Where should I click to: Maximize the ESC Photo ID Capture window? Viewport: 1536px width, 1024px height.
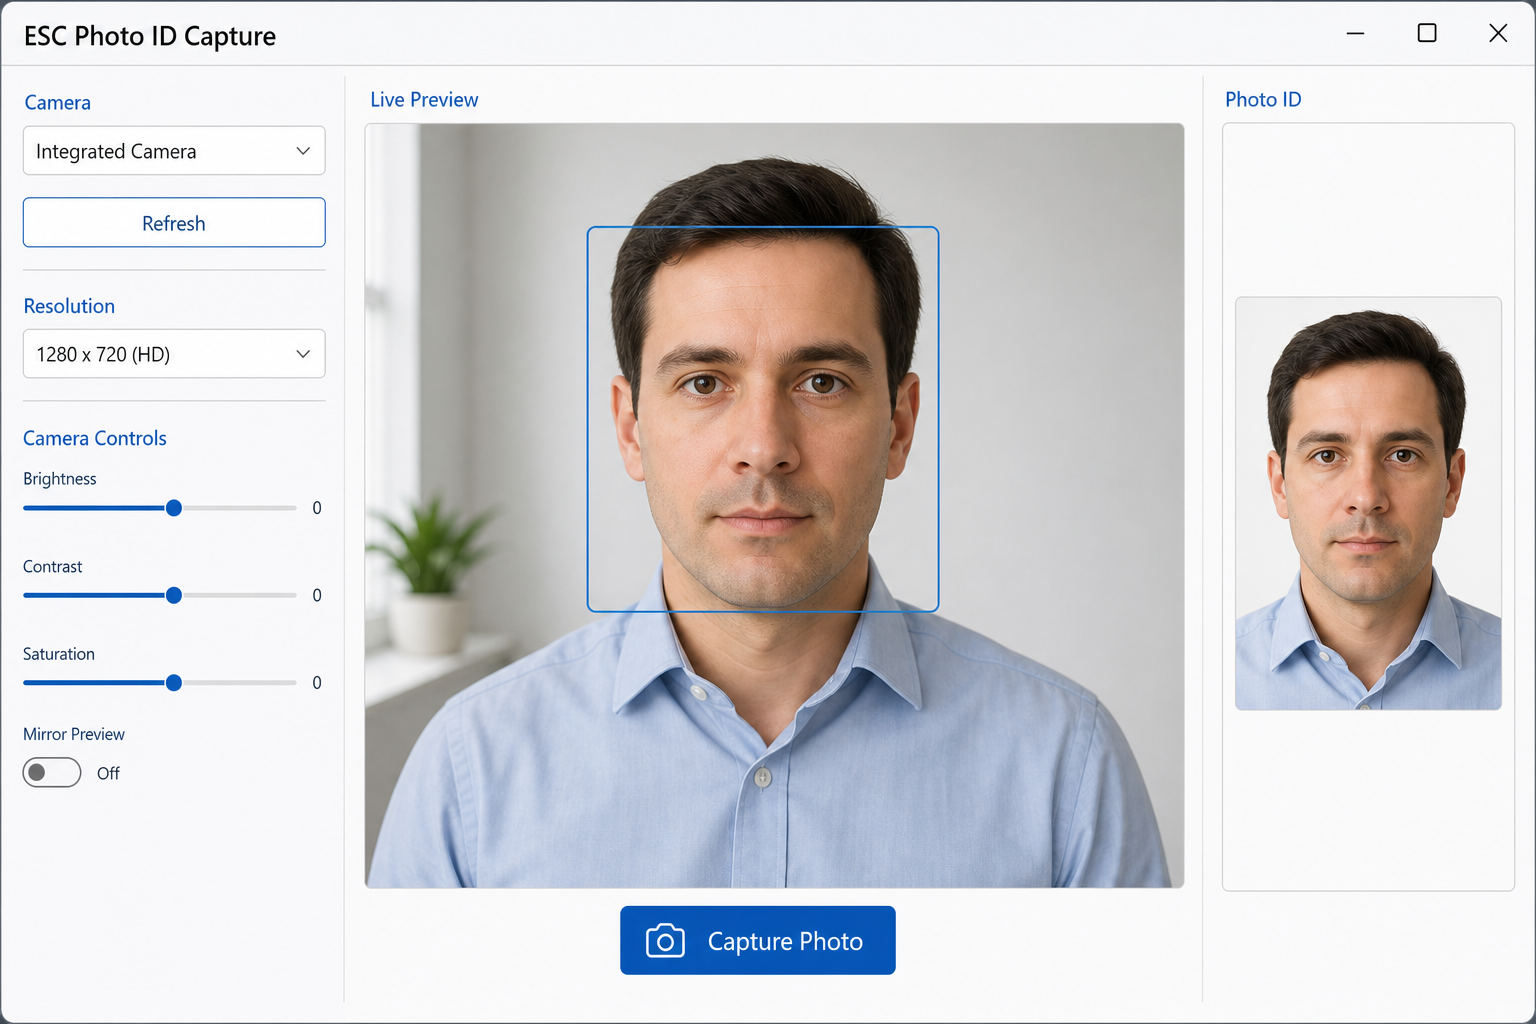pyautogui.click(x=1427, y=33)
